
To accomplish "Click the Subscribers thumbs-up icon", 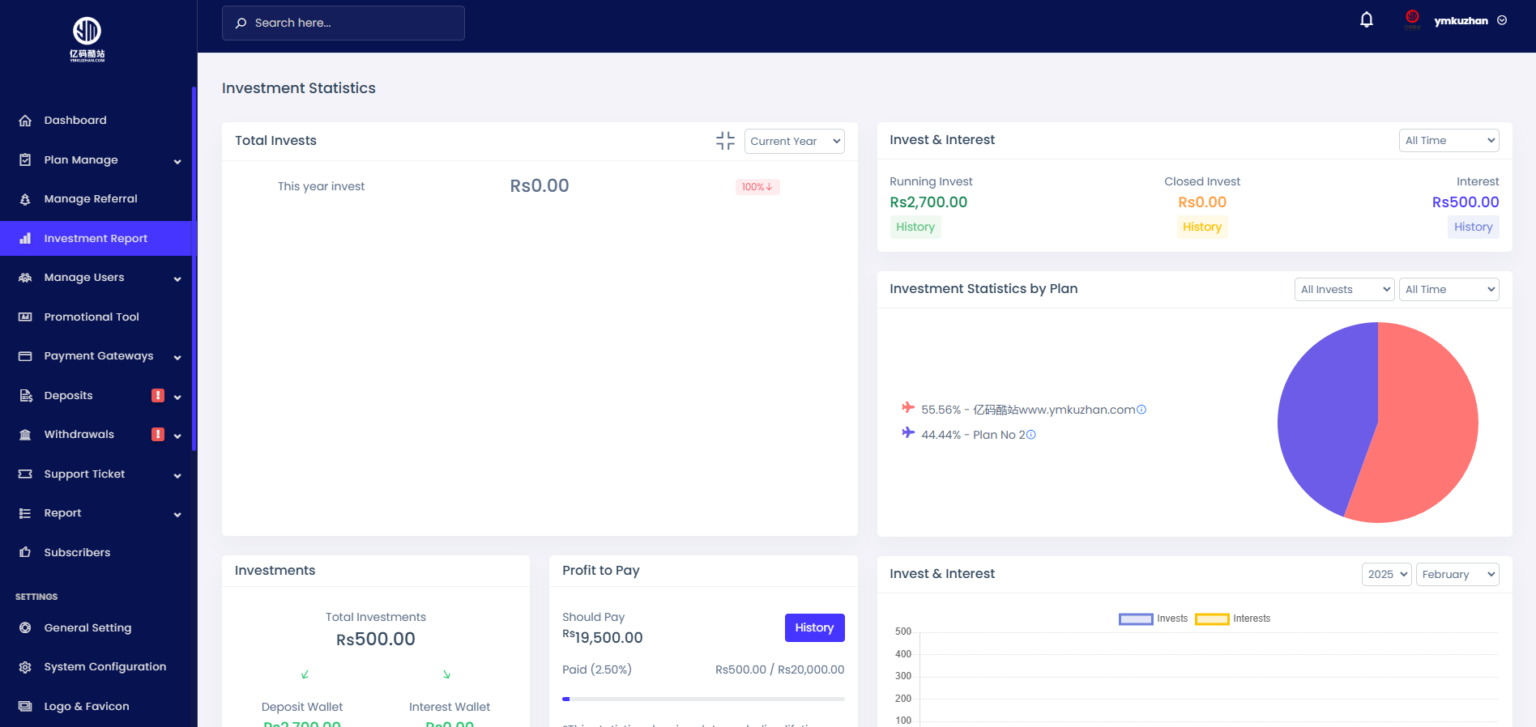I will tap(25, 553).
